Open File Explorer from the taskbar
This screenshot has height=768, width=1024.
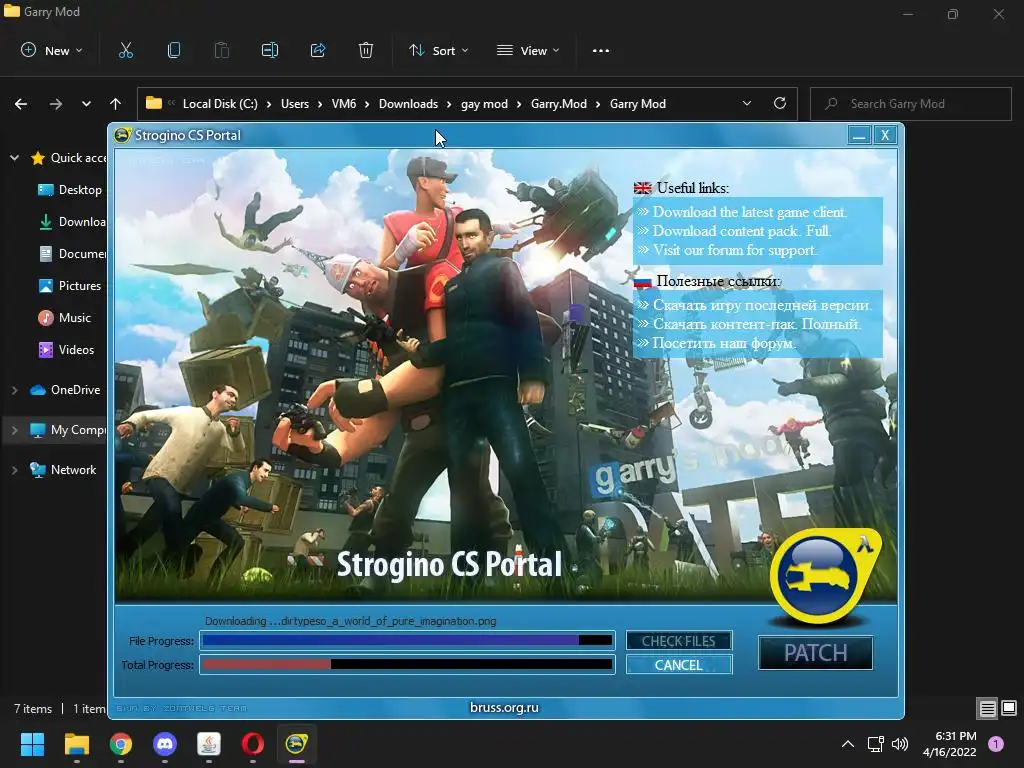76,744
